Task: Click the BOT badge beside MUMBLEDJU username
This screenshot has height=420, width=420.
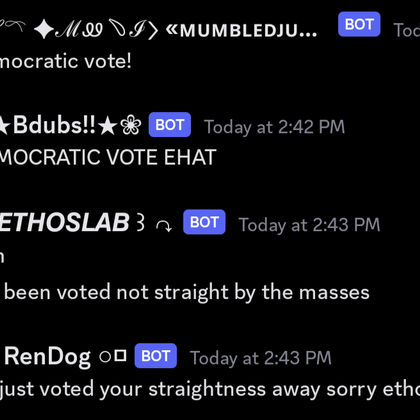Action: coord(359,24)
